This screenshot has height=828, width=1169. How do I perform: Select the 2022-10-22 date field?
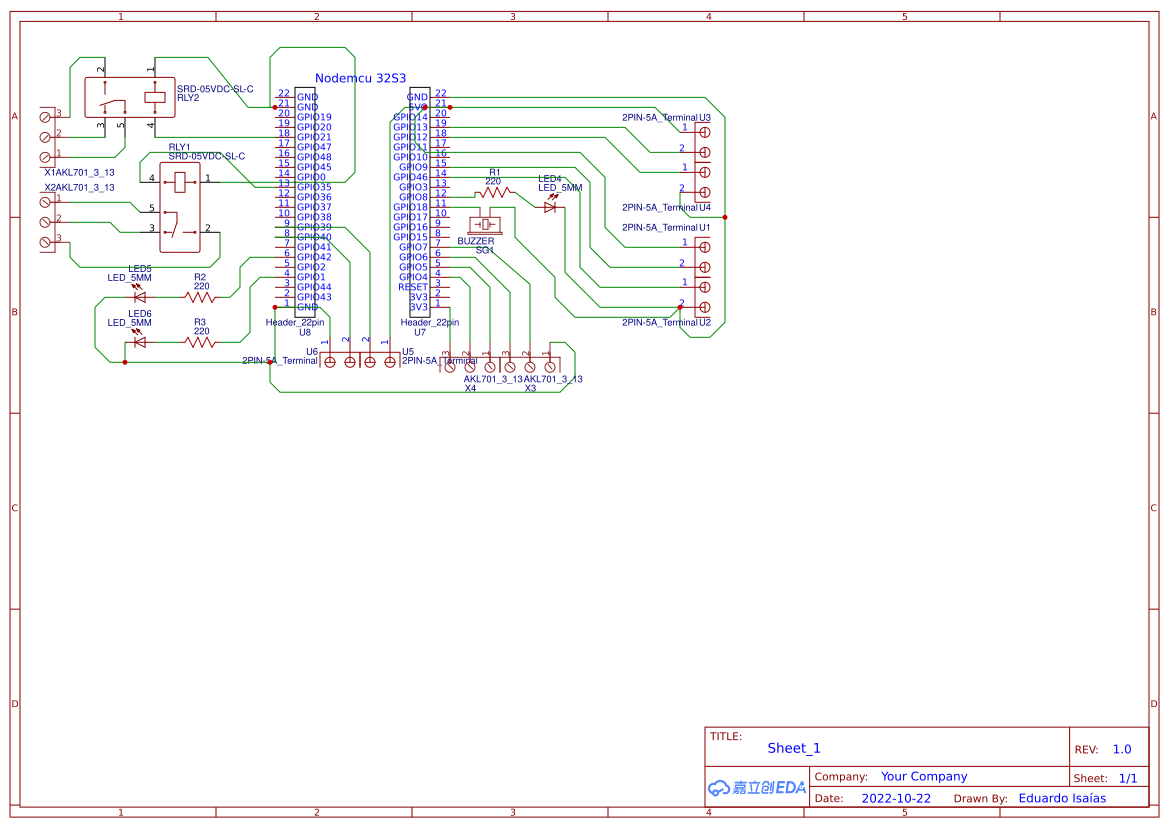(x=896, y=798)
